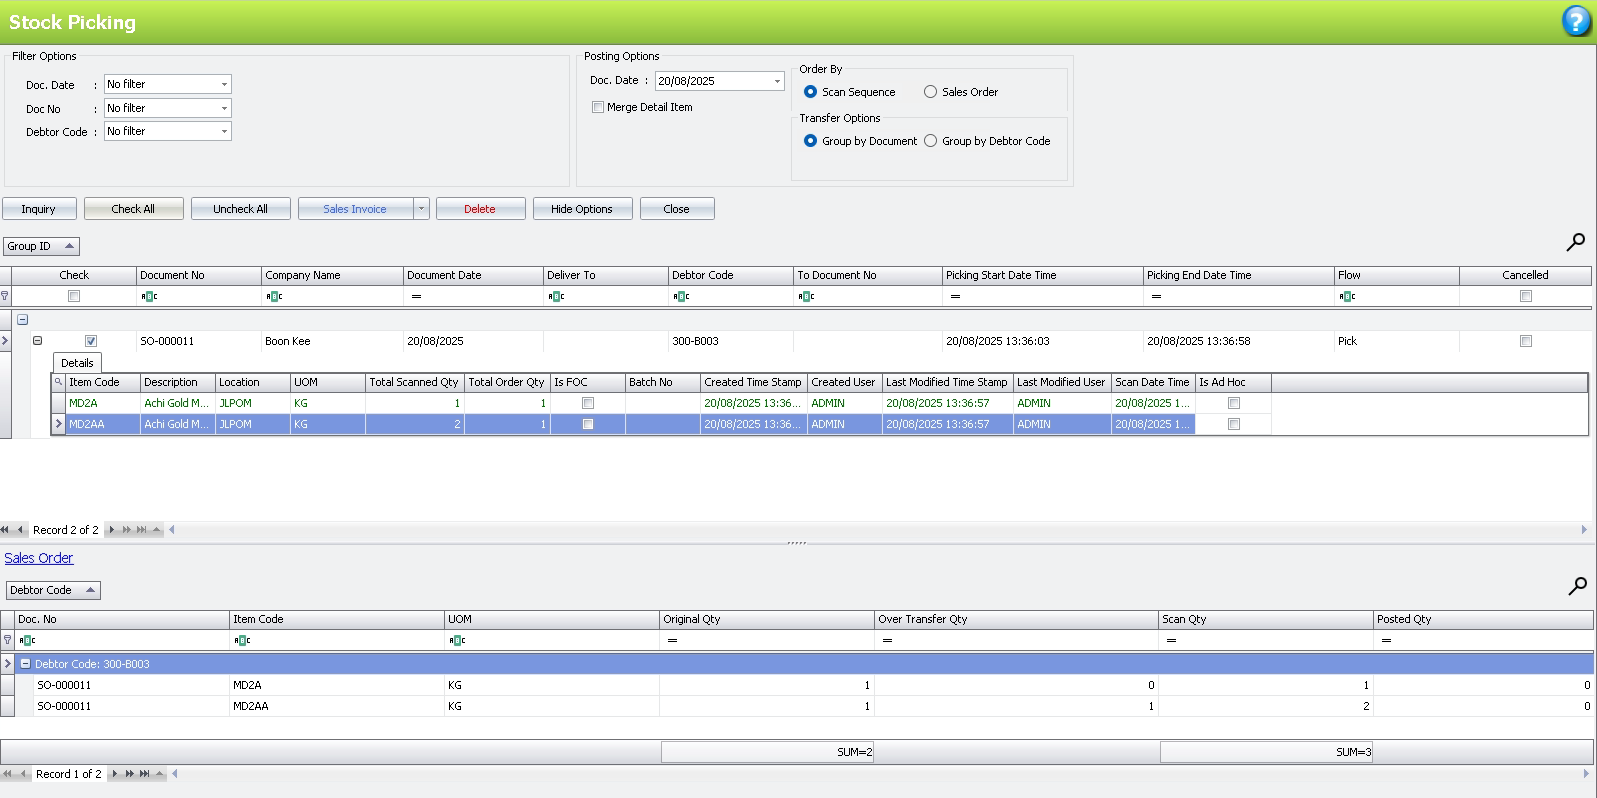Click filter icon in Debtor Code filter cell
This screenshot has width=1597, height=798.
tap(681, 296)
